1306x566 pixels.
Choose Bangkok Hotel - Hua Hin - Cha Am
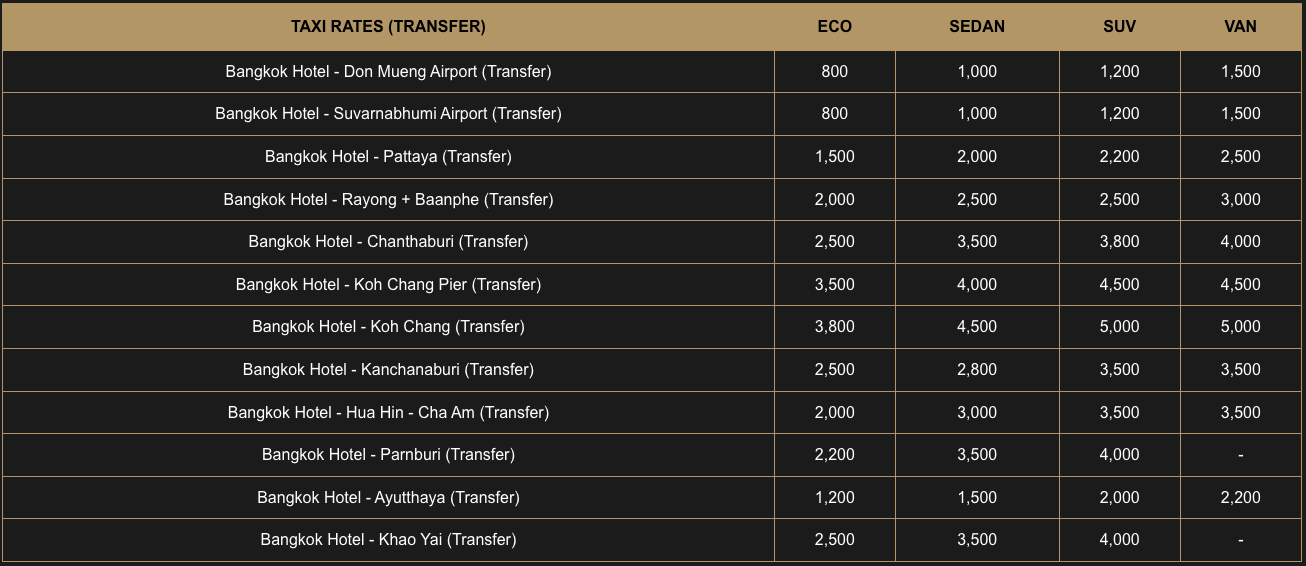[388, 413]
